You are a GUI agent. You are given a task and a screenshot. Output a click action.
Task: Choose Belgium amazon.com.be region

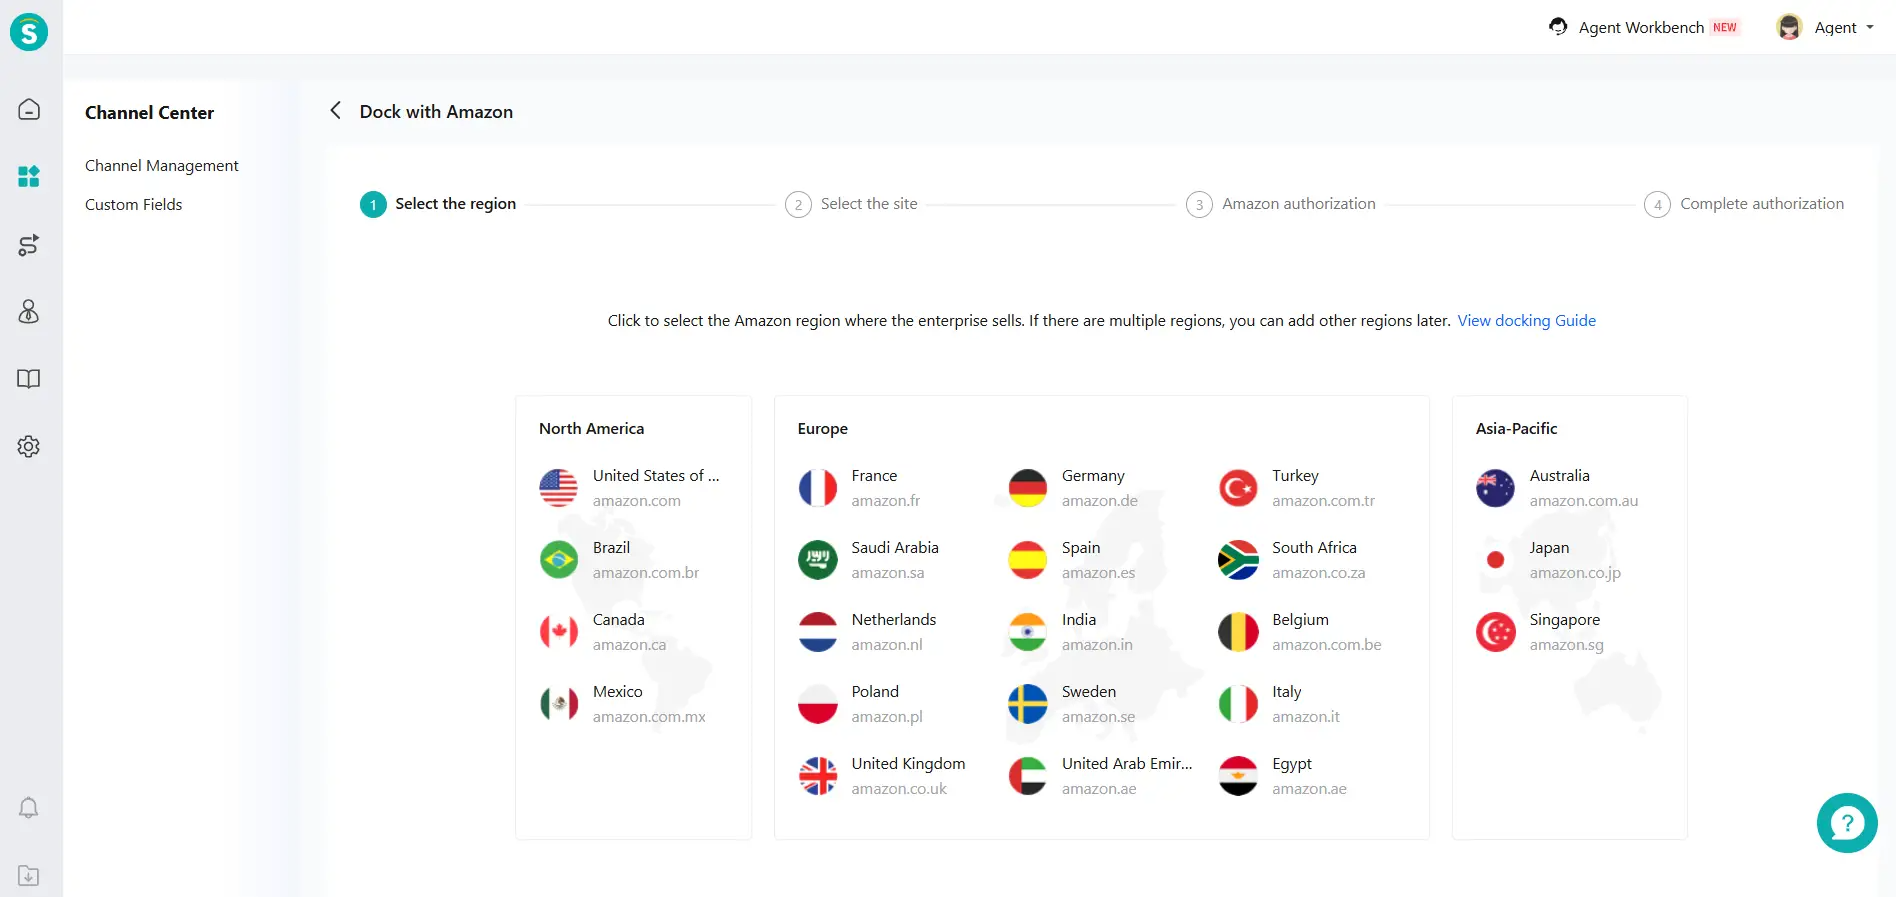coord(1300,632)
